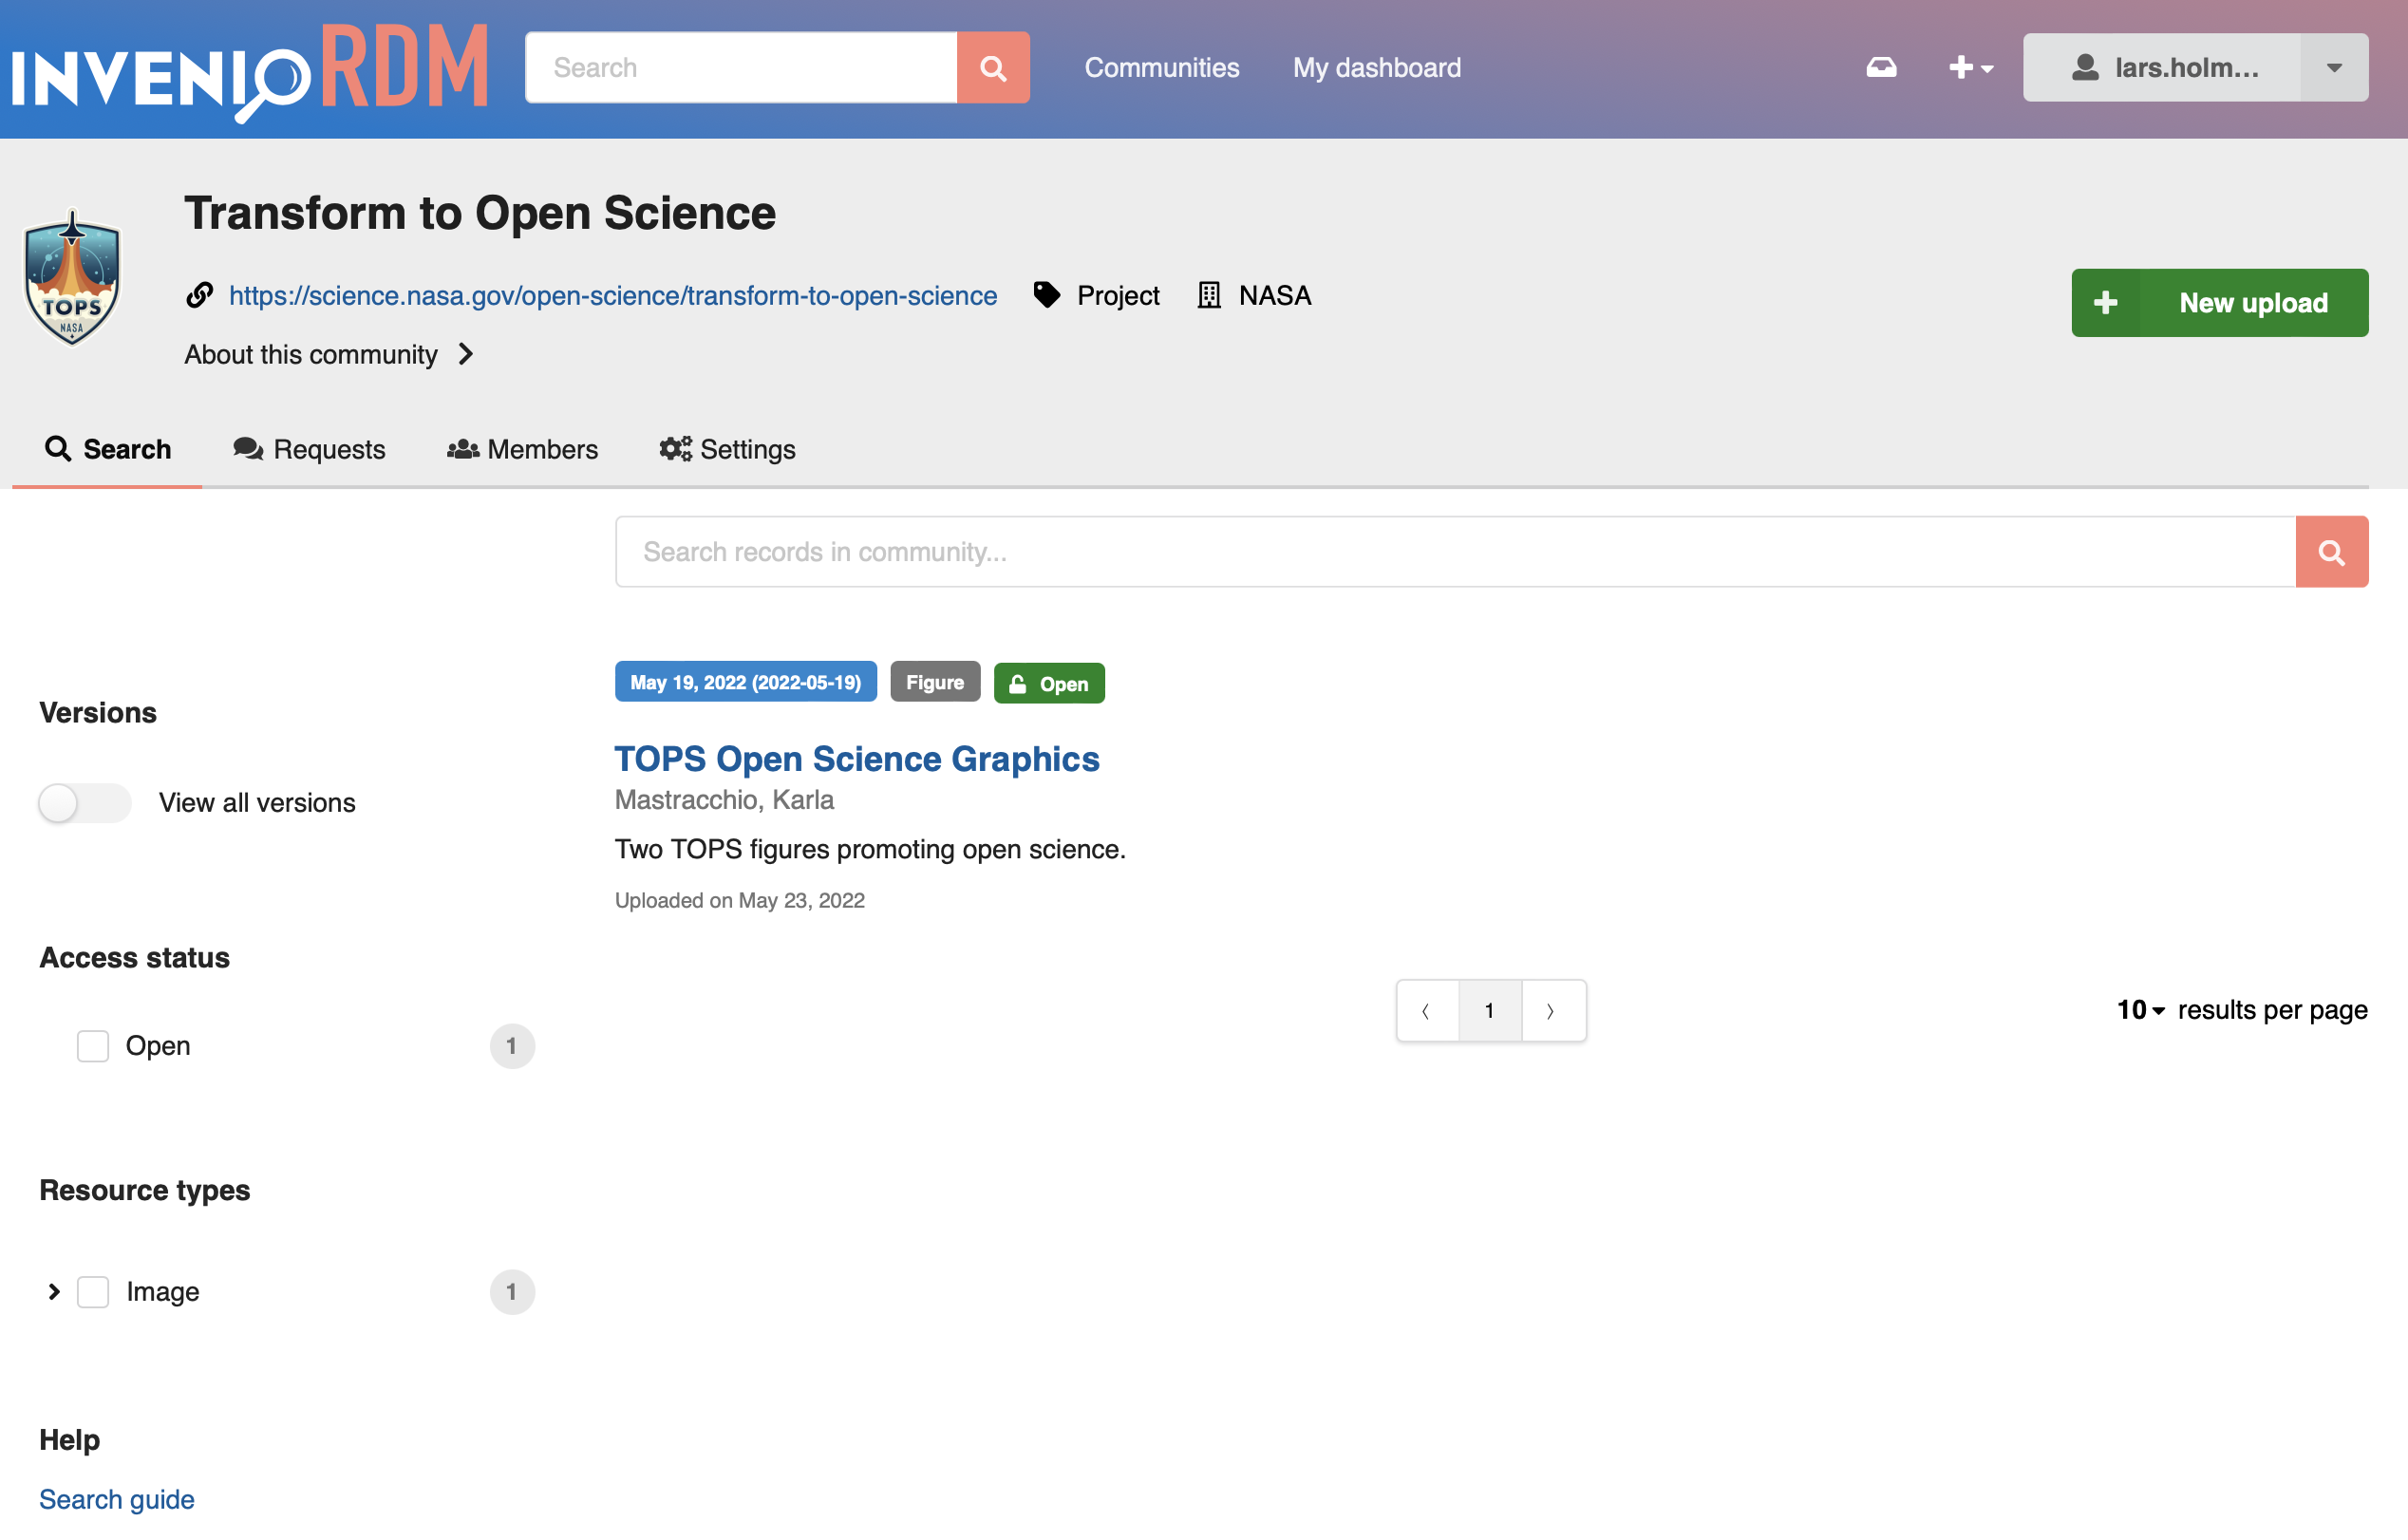Switch to the Search tab
Screen dimensions: 2408x1540
107,449
